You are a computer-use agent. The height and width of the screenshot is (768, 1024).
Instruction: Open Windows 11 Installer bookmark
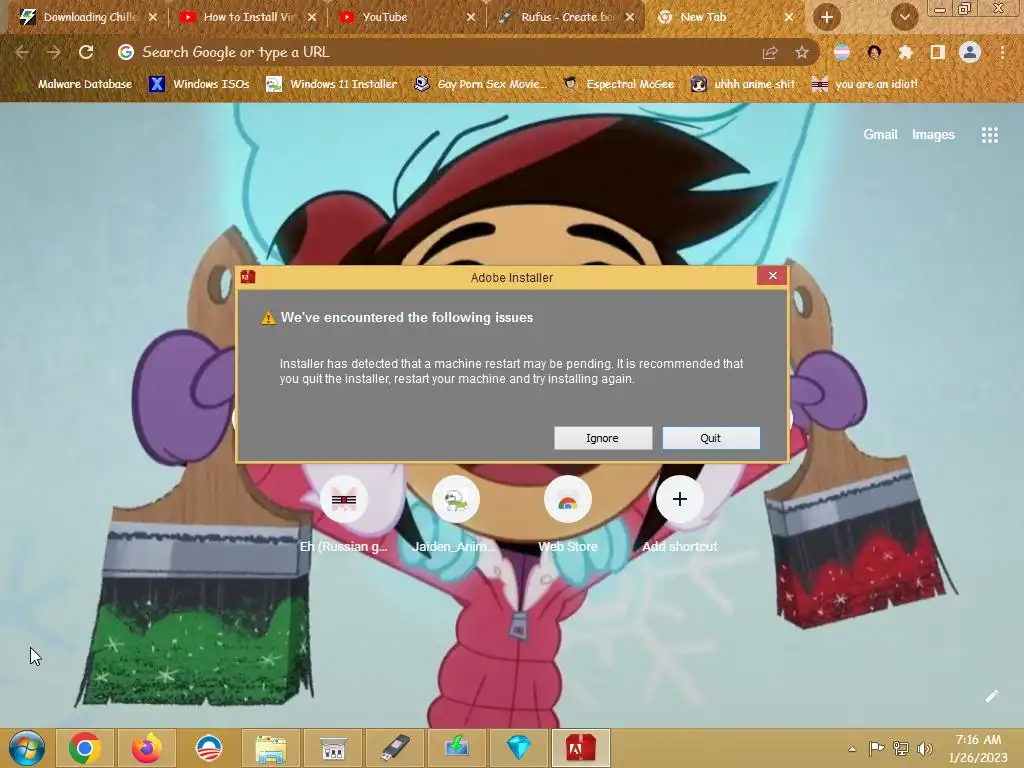332,84
